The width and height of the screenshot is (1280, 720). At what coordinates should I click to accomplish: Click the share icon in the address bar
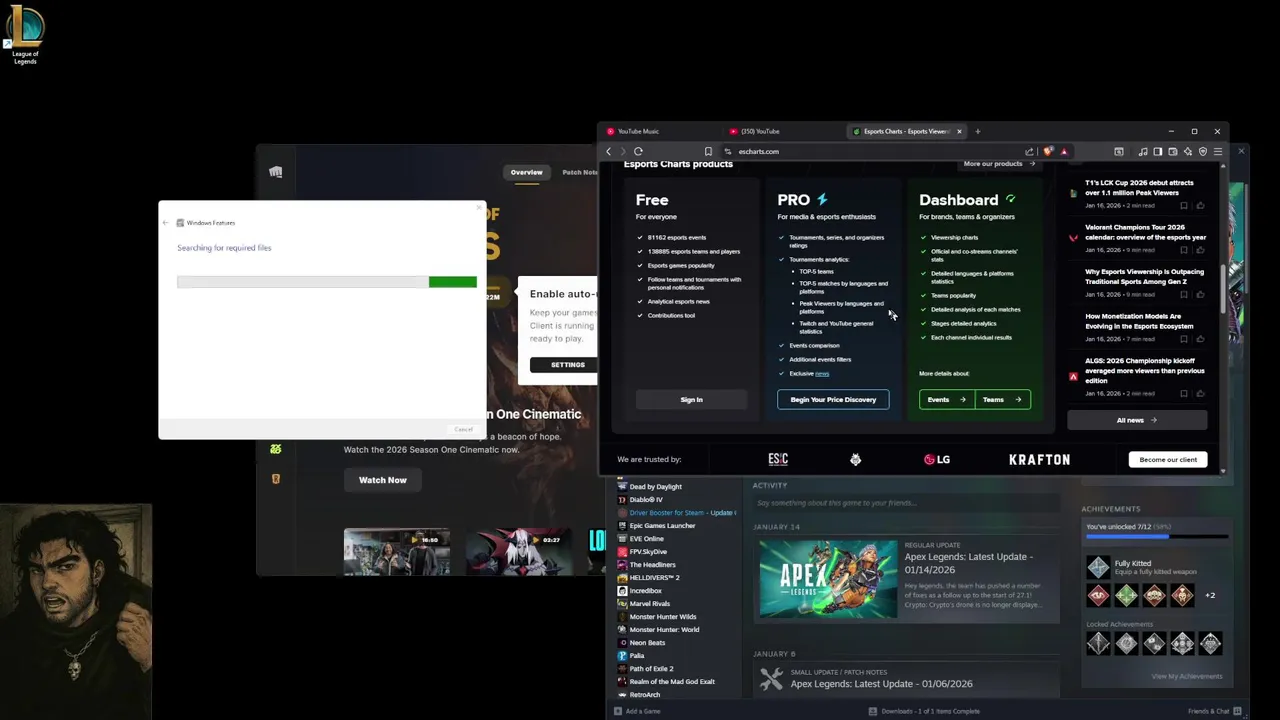click(x=1029, y=151)
